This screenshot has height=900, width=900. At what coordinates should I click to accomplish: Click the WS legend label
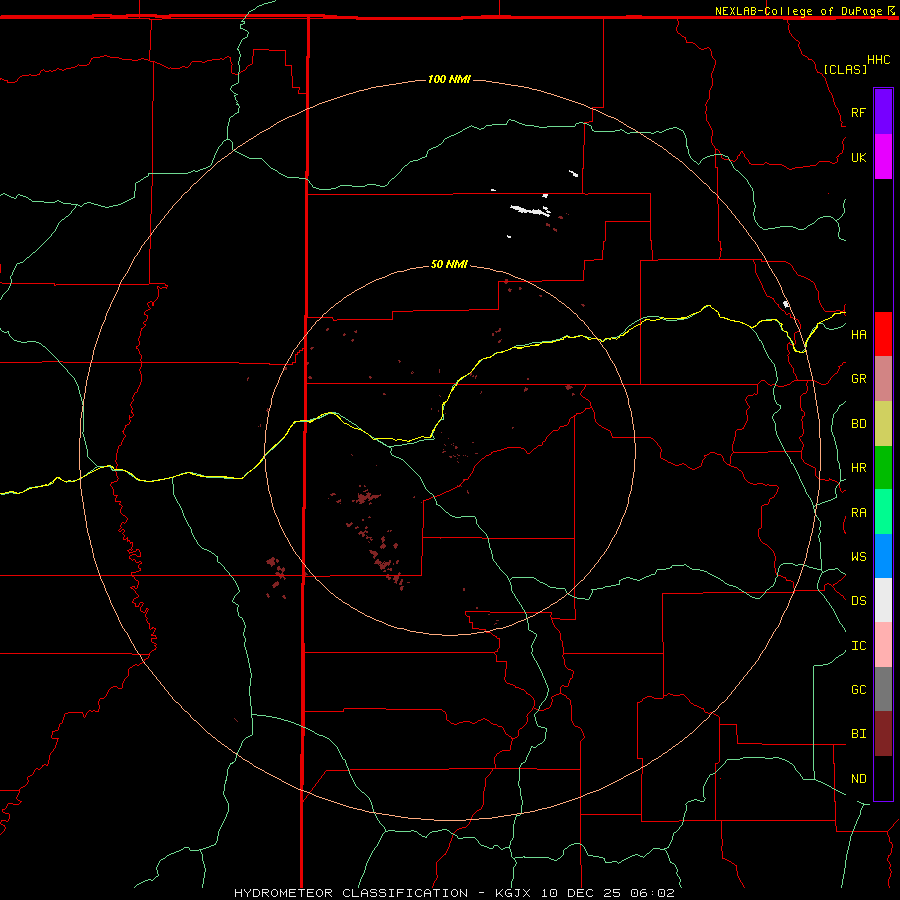click(858, 557)
